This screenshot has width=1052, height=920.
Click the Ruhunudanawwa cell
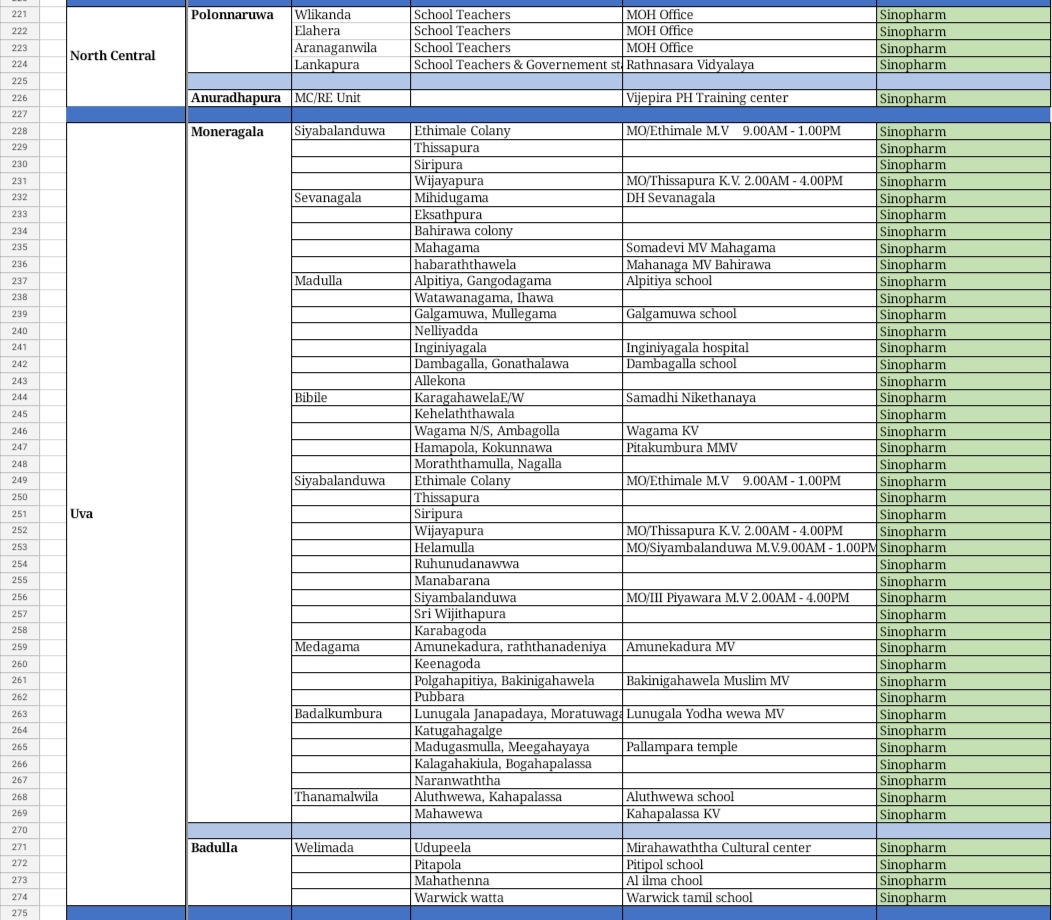coord(517,564)
